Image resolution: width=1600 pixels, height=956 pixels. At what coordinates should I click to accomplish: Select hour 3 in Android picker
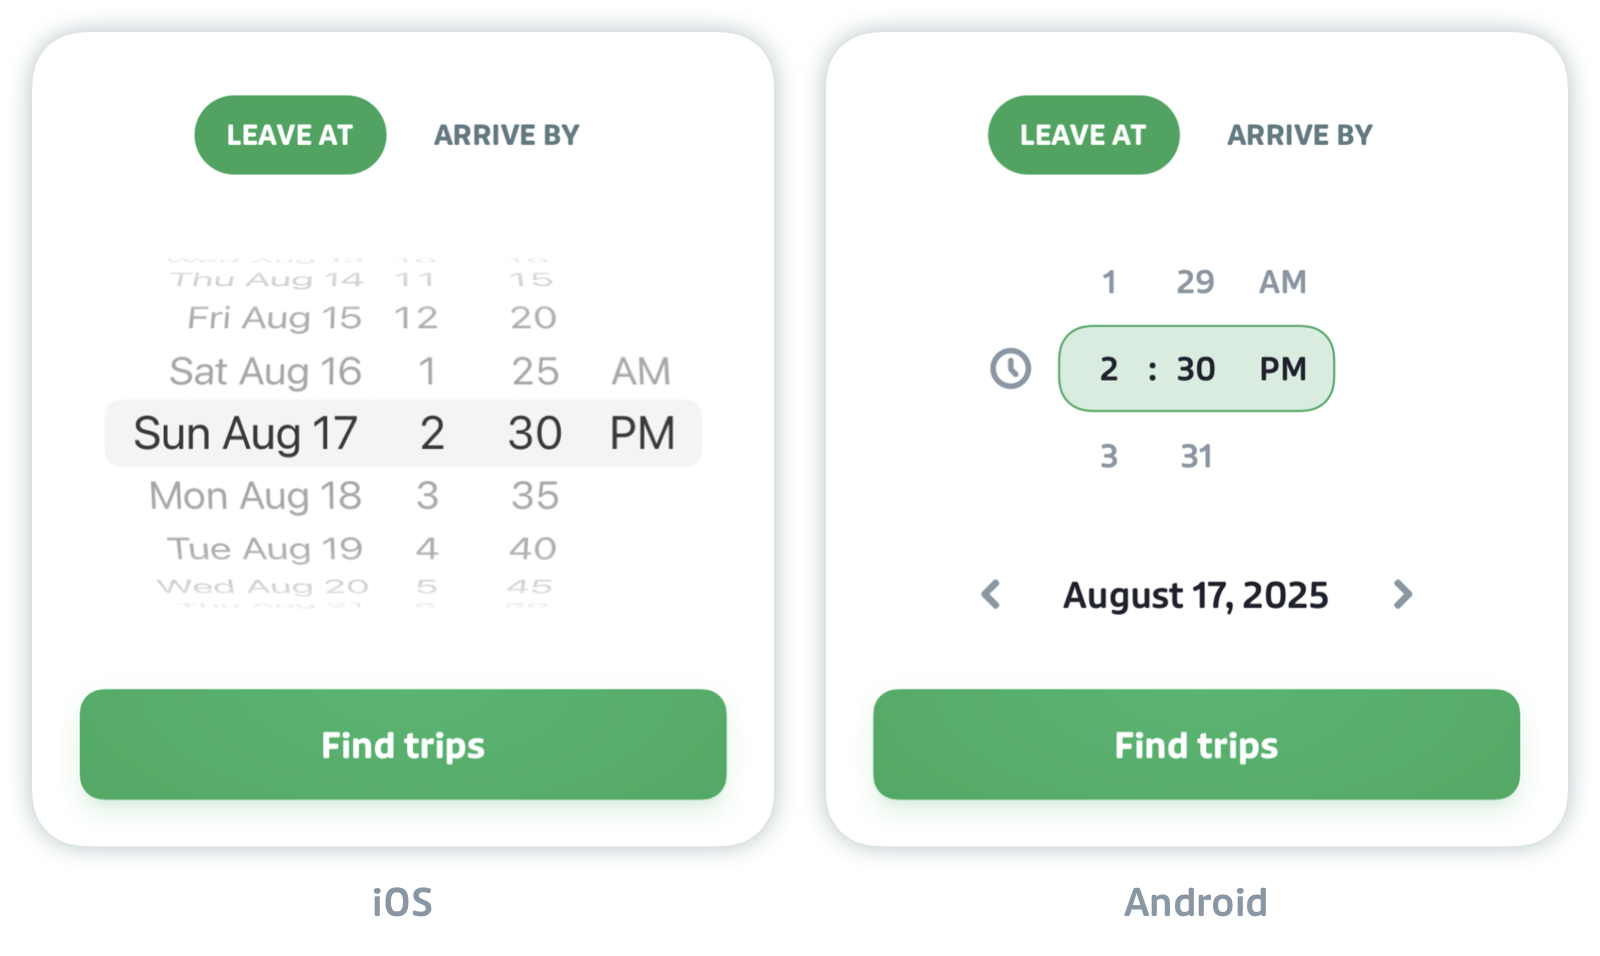click(1109, 456)
